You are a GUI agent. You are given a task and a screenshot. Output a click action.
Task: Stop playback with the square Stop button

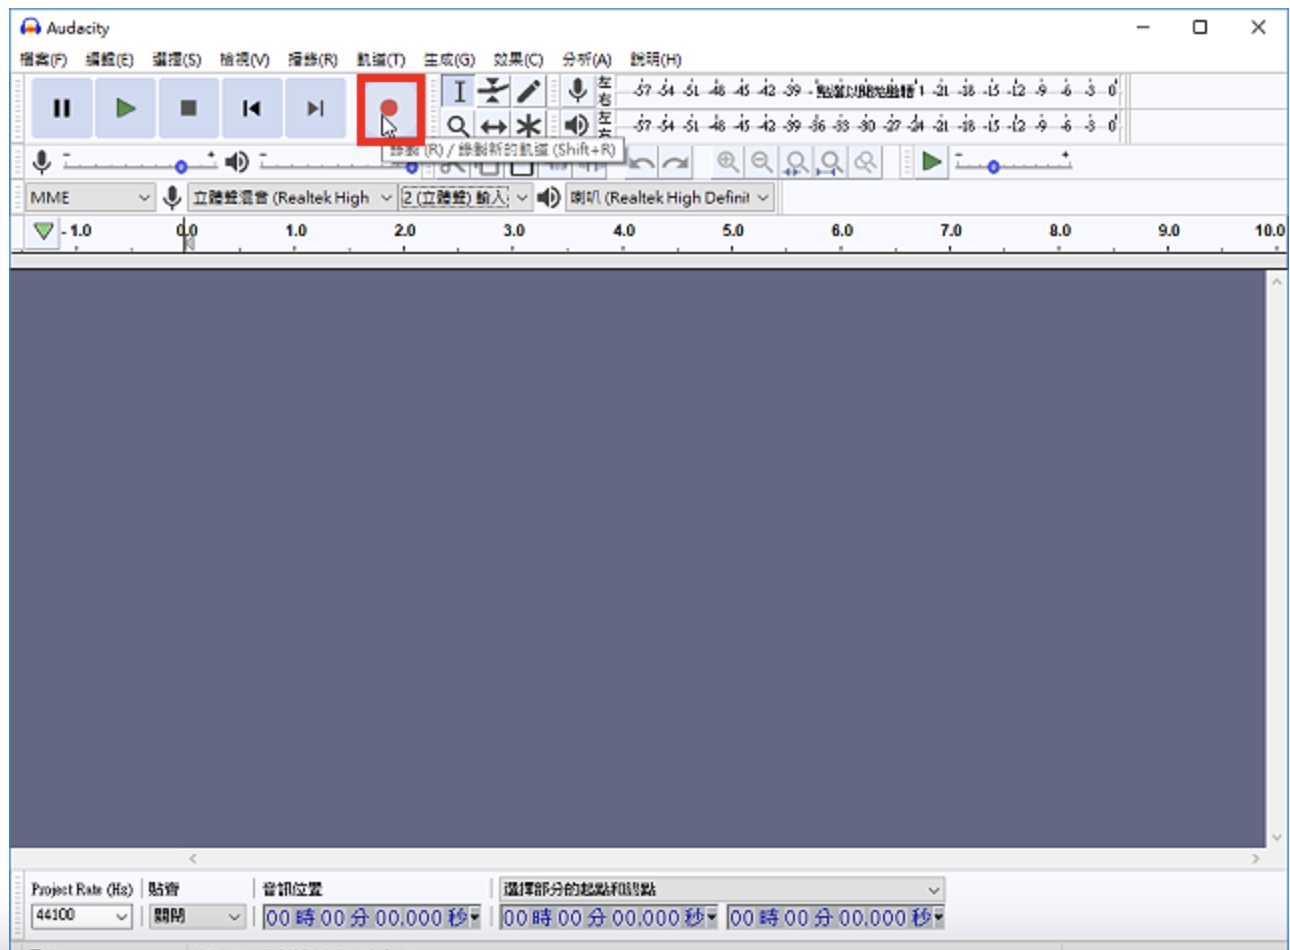click(x=188, y=108)
